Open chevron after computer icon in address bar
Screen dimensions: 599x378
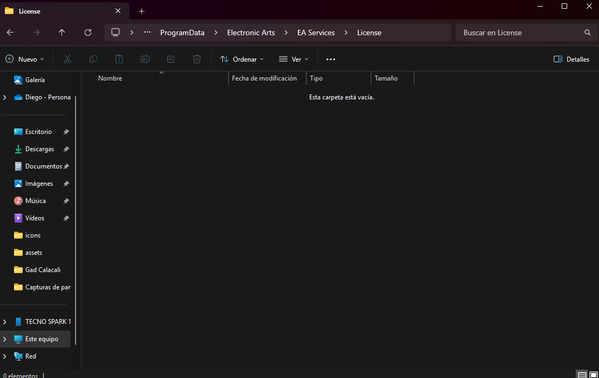point(132,32)
